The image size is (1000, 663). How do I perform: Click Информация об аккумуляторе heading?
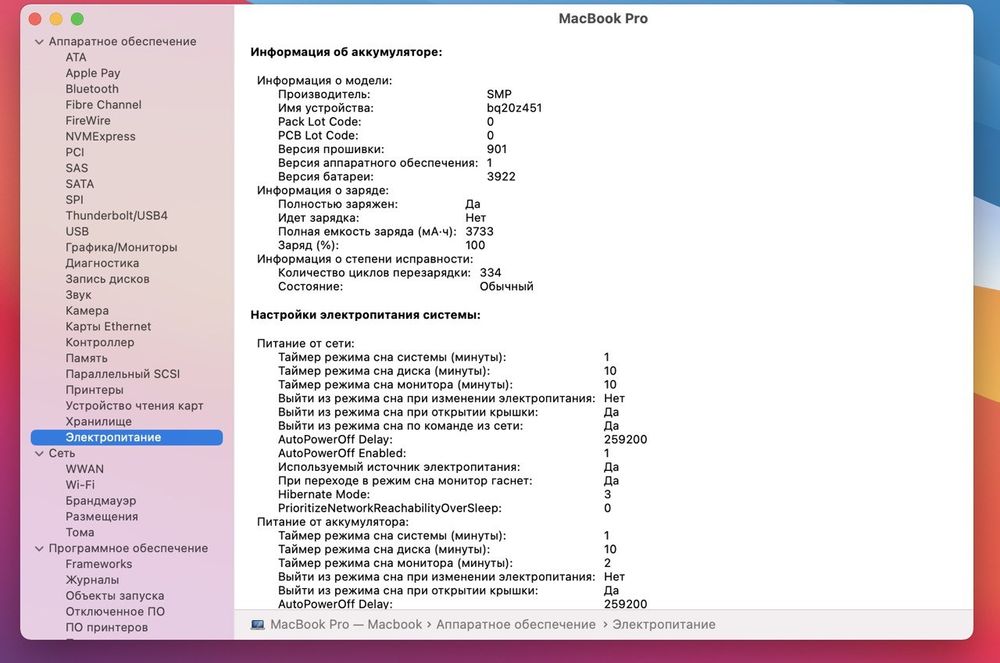(346, 52)
